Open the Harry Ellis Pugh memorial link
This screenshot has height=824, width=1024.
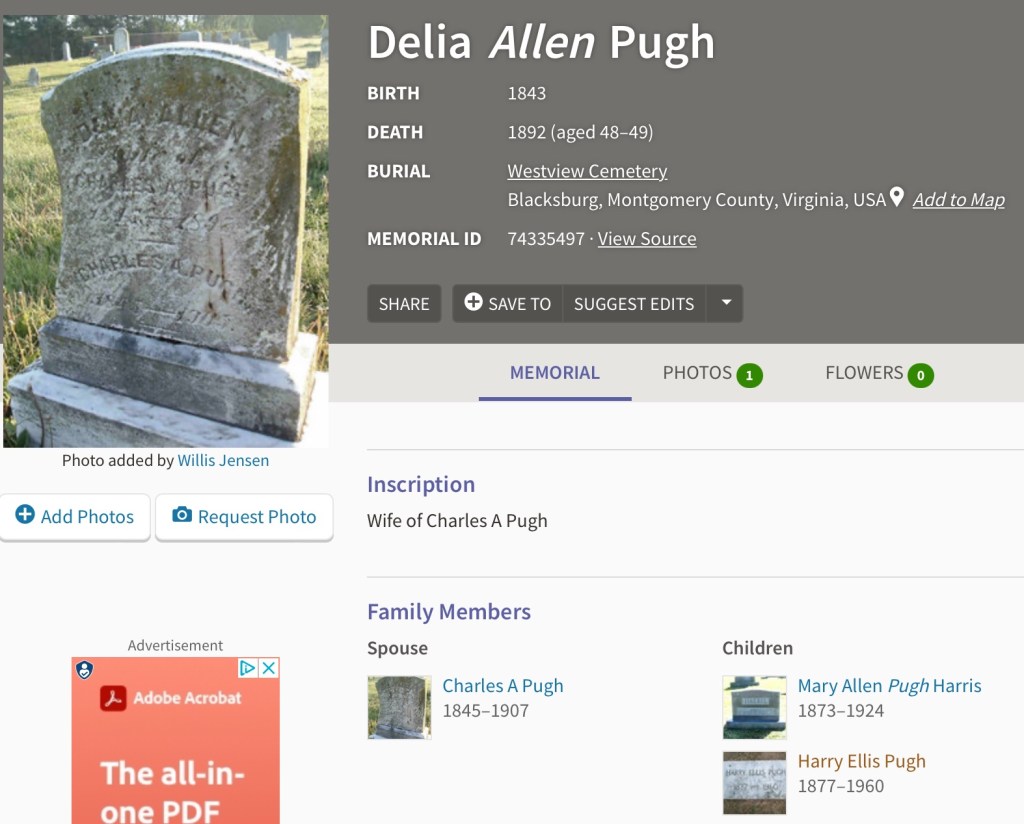[861, 761]
